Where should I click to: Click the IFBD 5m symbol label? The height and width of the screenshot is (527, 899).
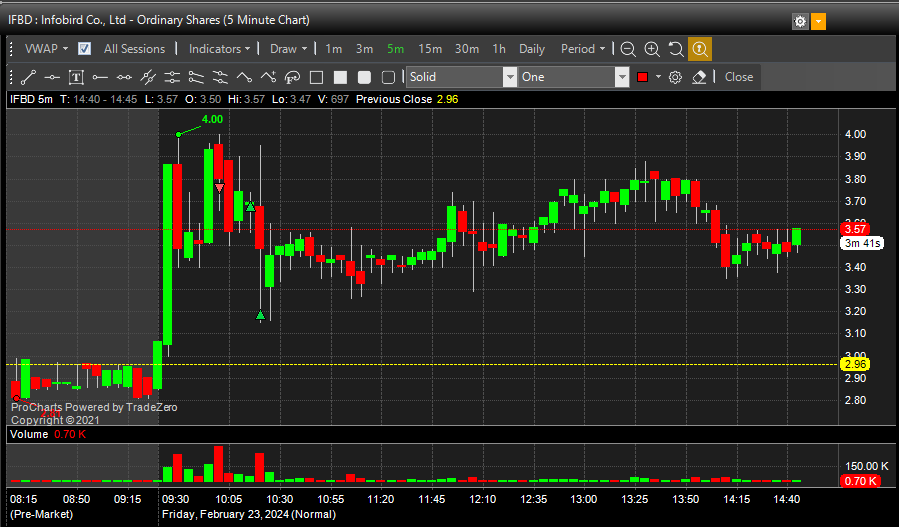tap(31, 99)
